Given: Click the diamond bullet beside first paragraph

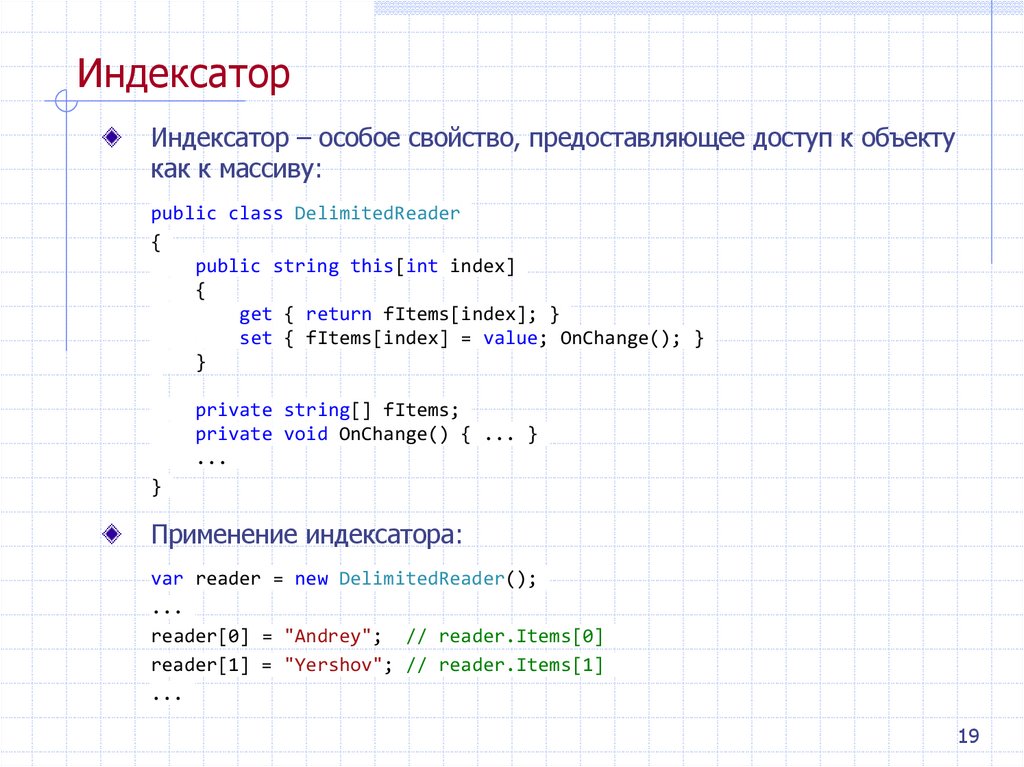Looking at the screenshot, I should coord(113,135).
